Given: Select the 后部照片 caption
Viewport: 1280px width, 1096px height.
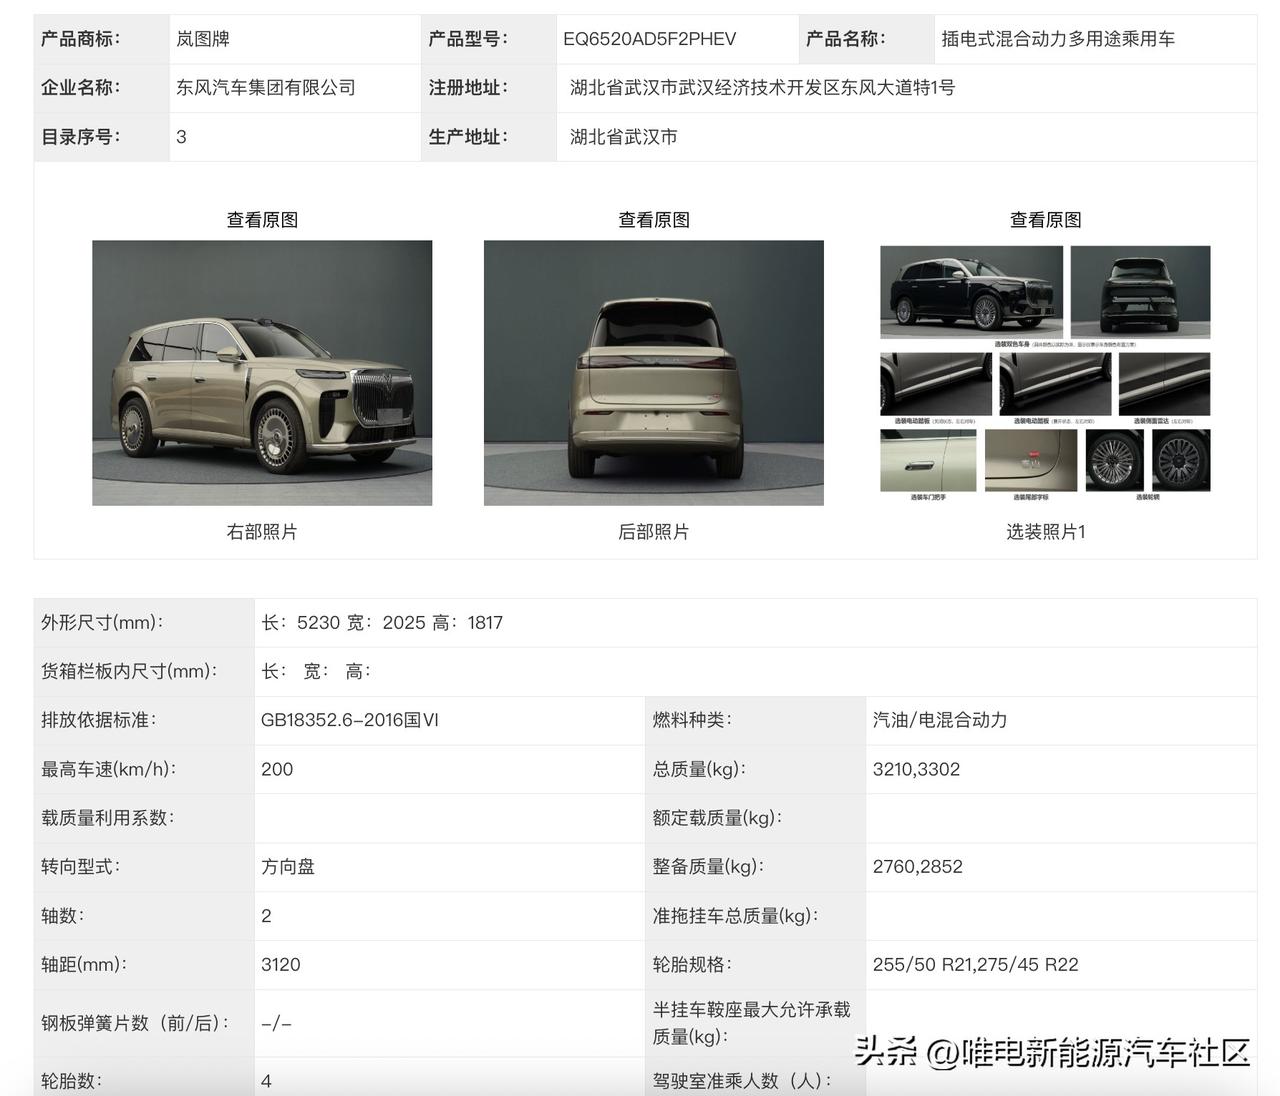Looking at the screenshot, I should (654, 532).
